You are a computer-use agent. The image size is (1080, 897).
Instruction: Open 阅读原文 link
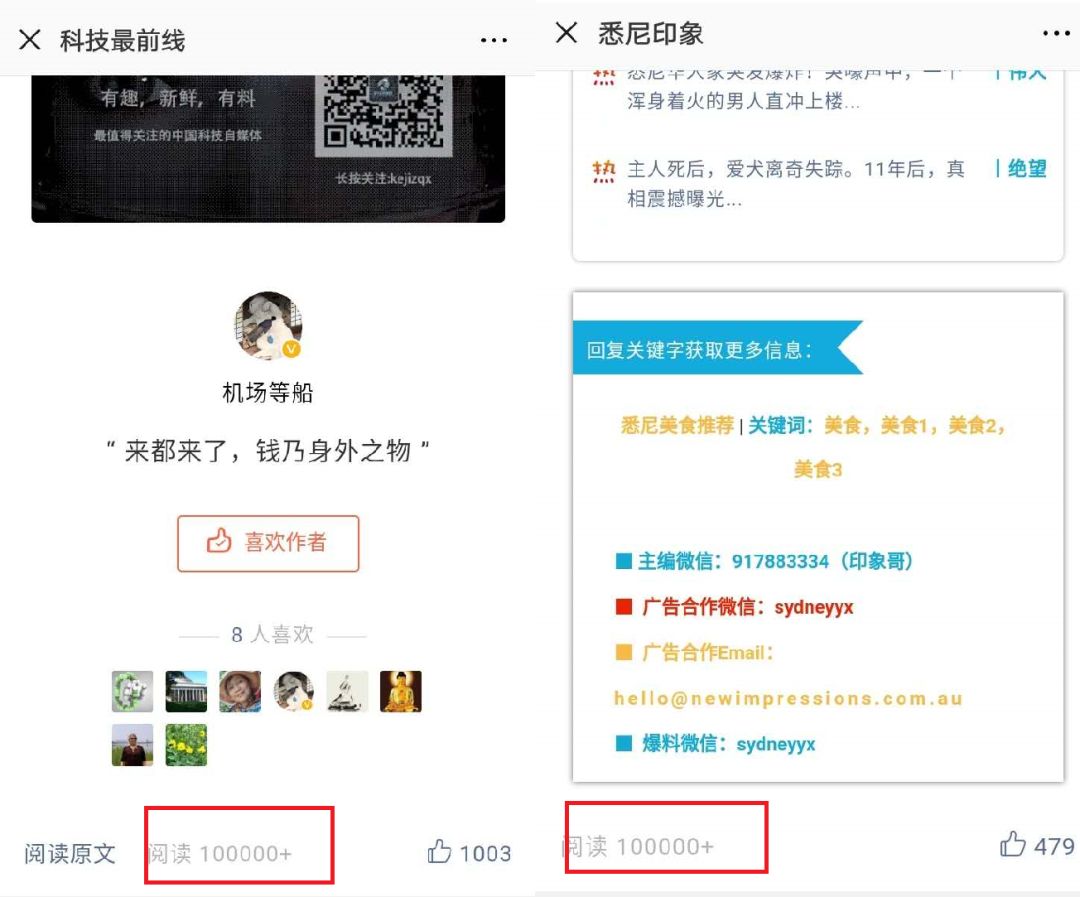[x=70, y=854]
